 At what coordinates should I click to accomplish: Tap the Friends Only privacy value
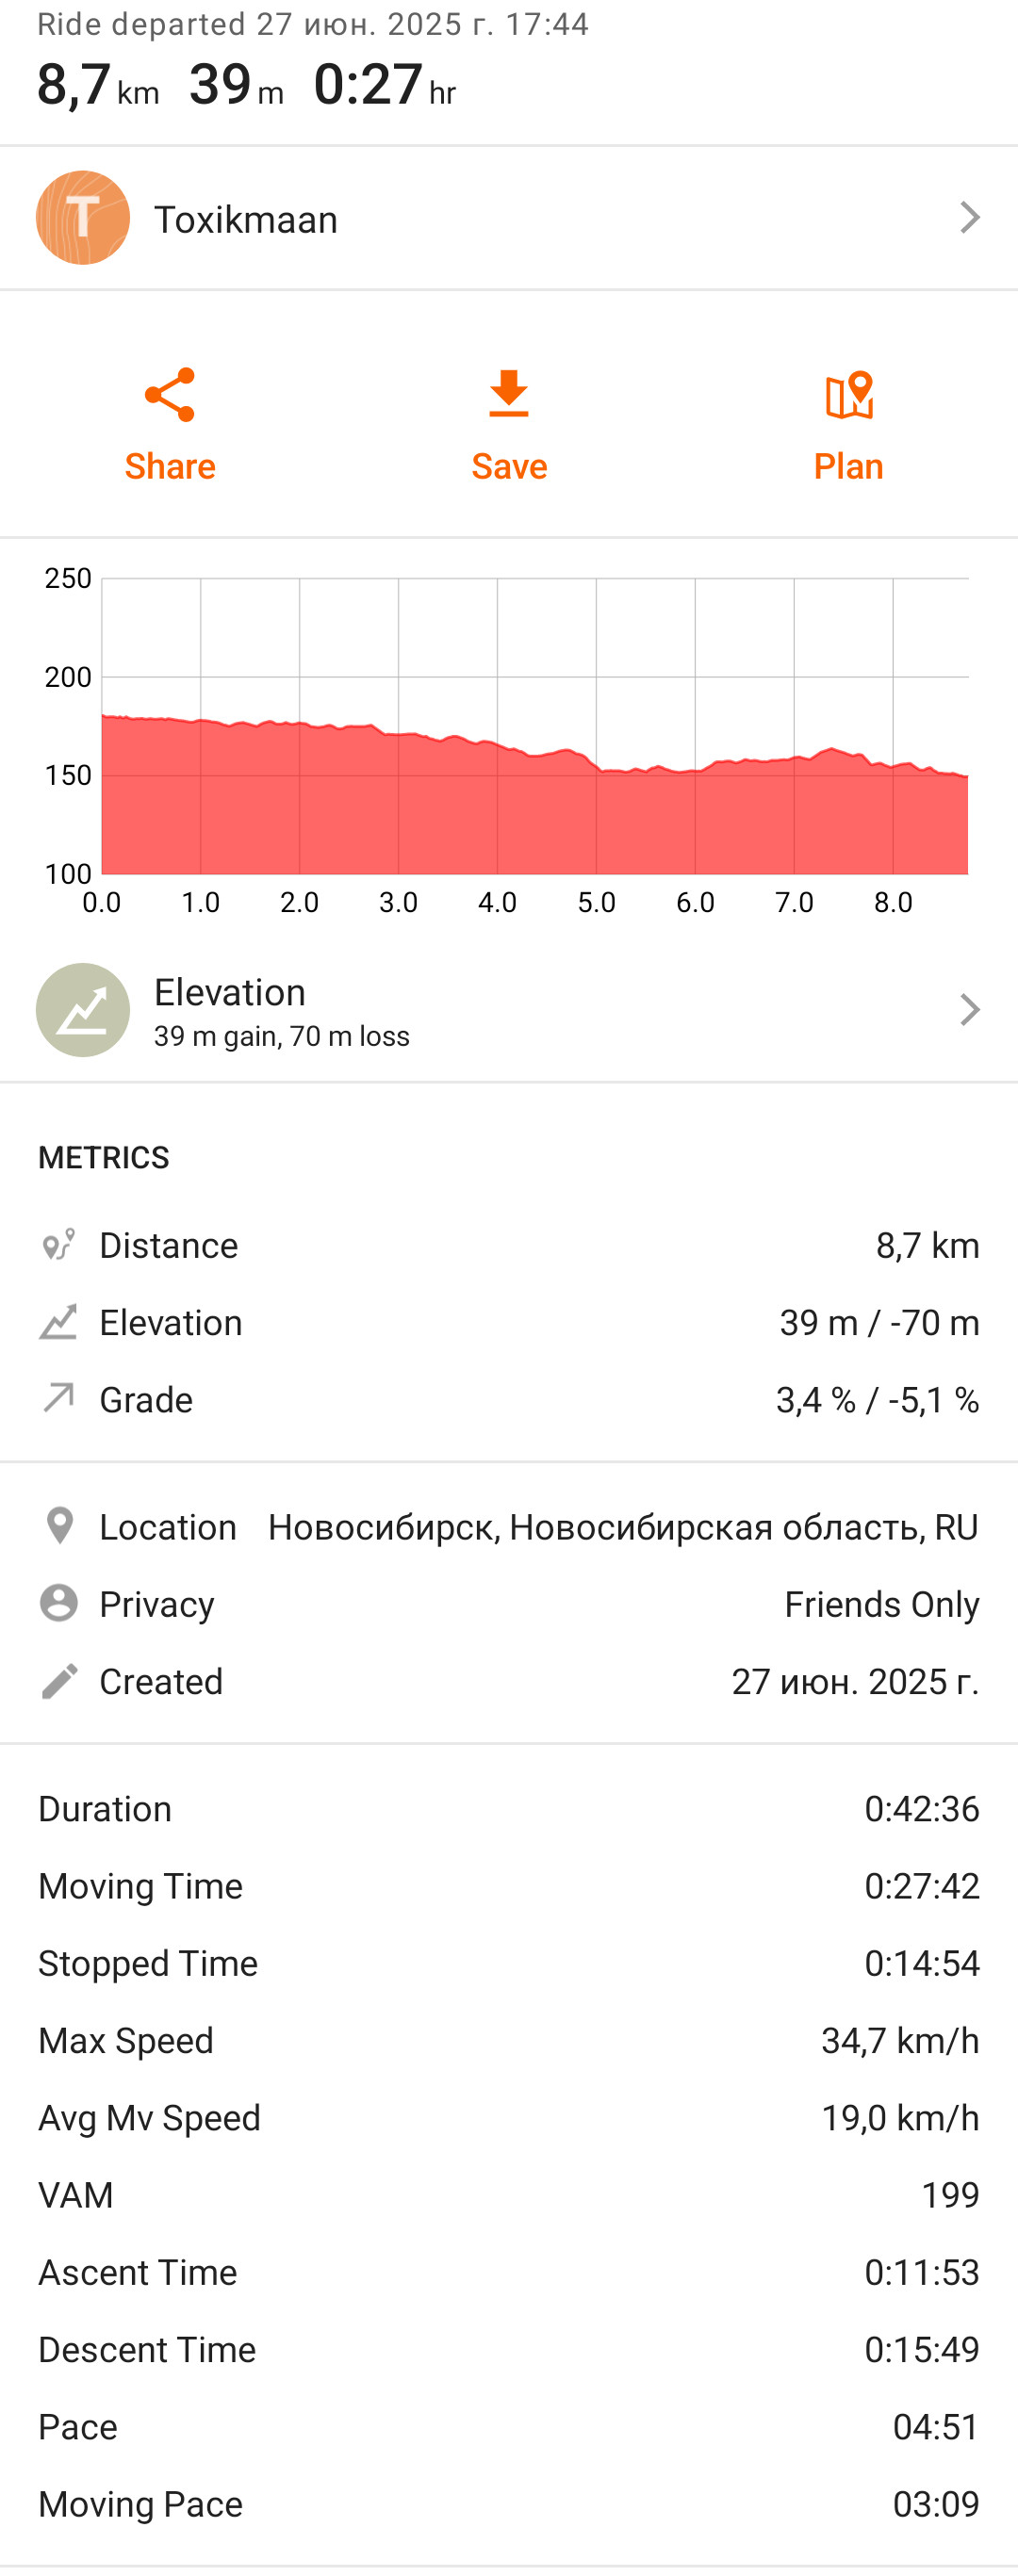tap(881, 1604)
